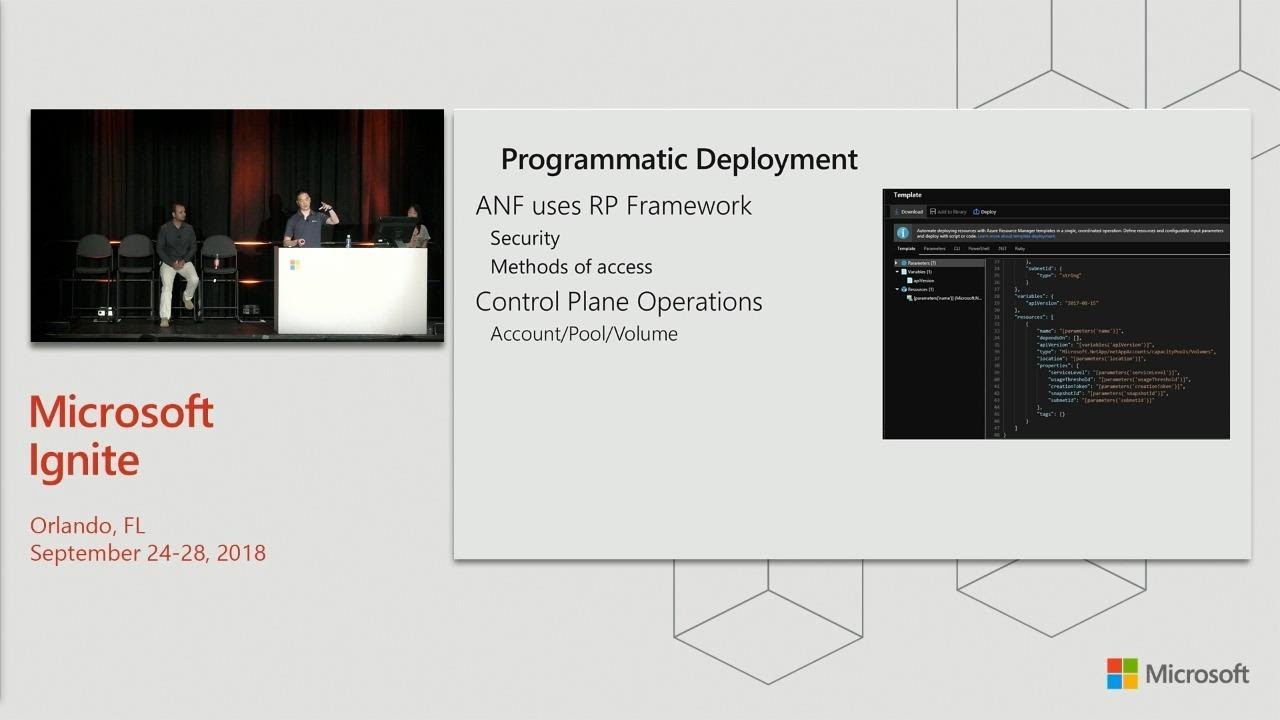Screen dimensions: 1280x720
Task: Click the blue info icon in the banner
Action: pyautogui.click(x=903, y=233)
